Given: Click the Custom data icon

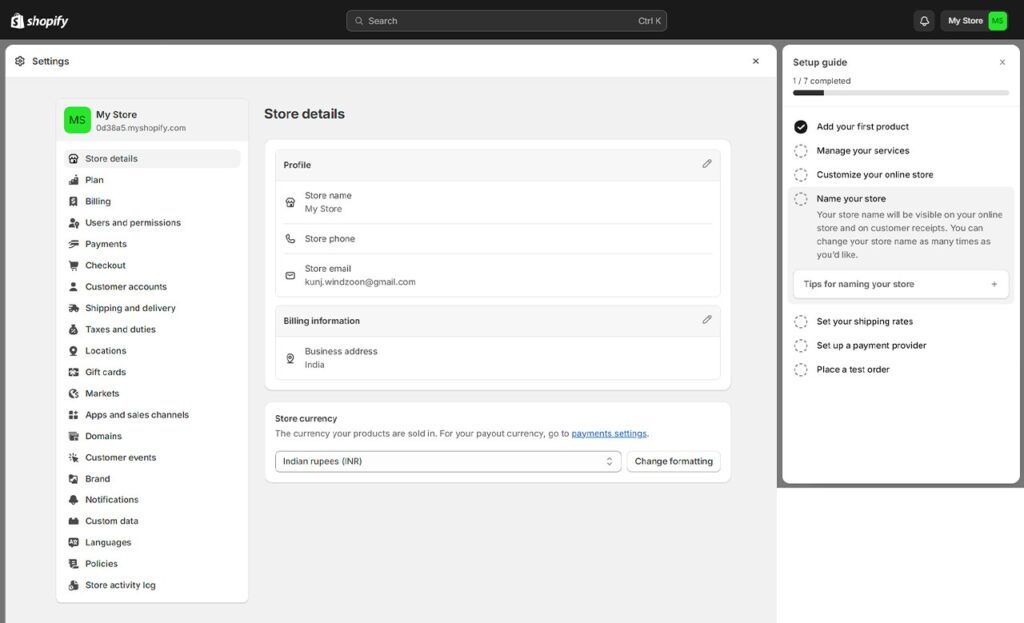Looking at the screenshot, I should pyautogui.click(x=73, y=521).
